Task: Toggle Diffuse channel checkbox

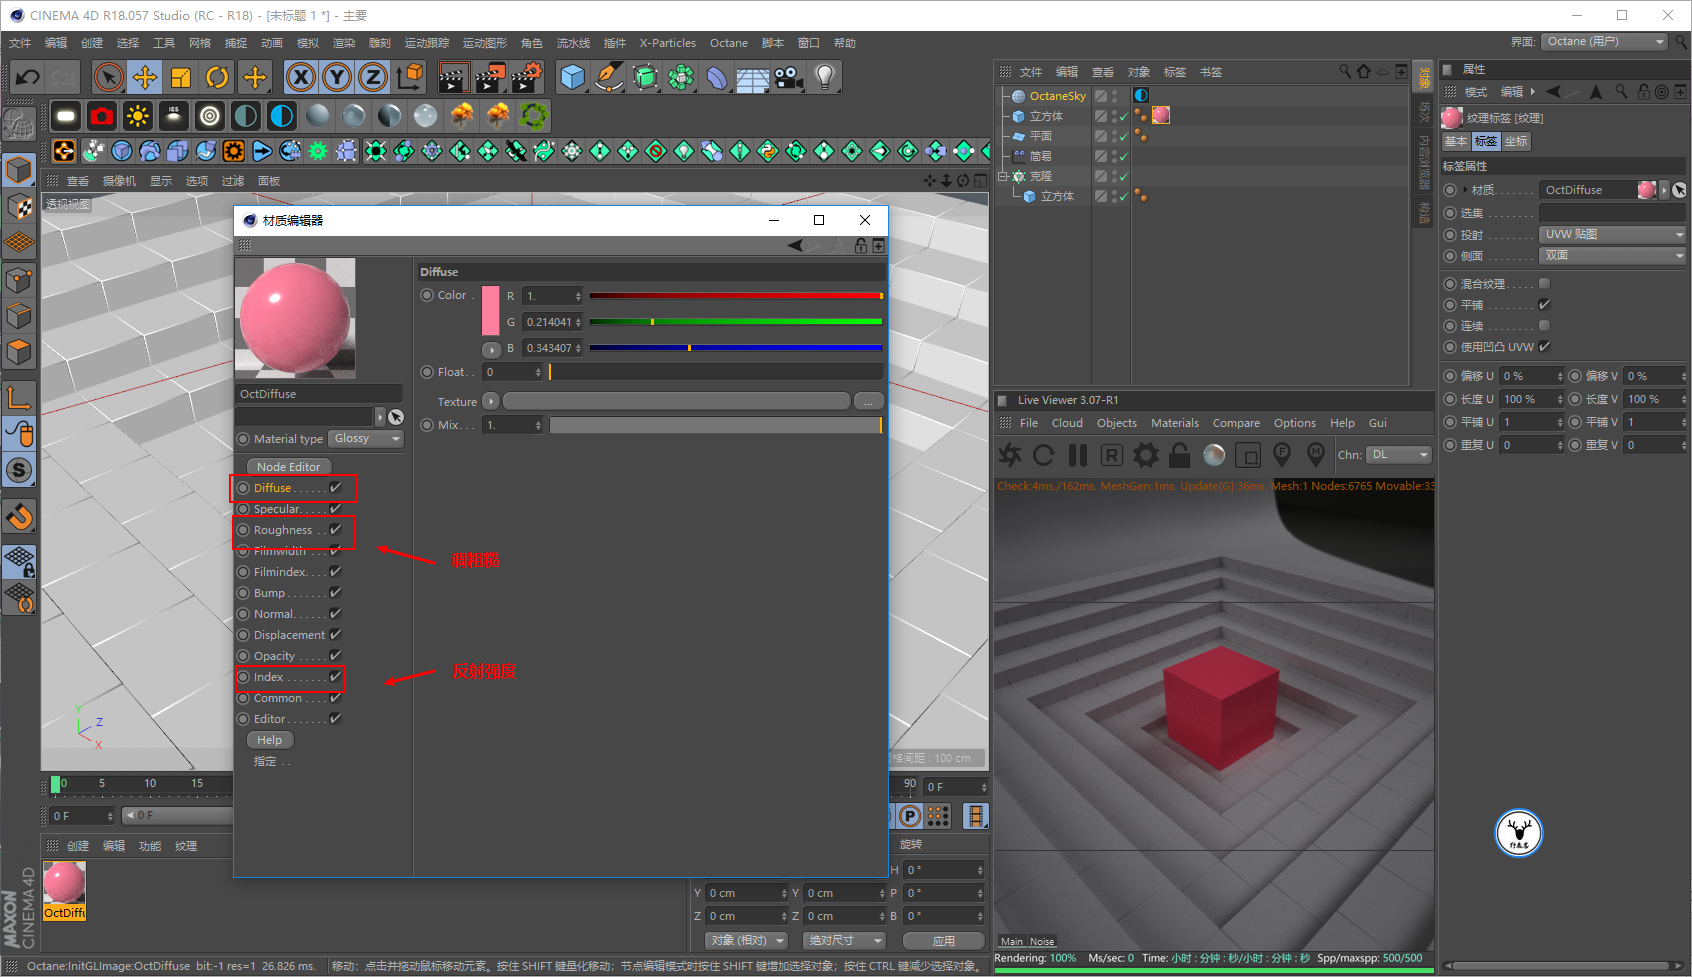Action: 335,487
